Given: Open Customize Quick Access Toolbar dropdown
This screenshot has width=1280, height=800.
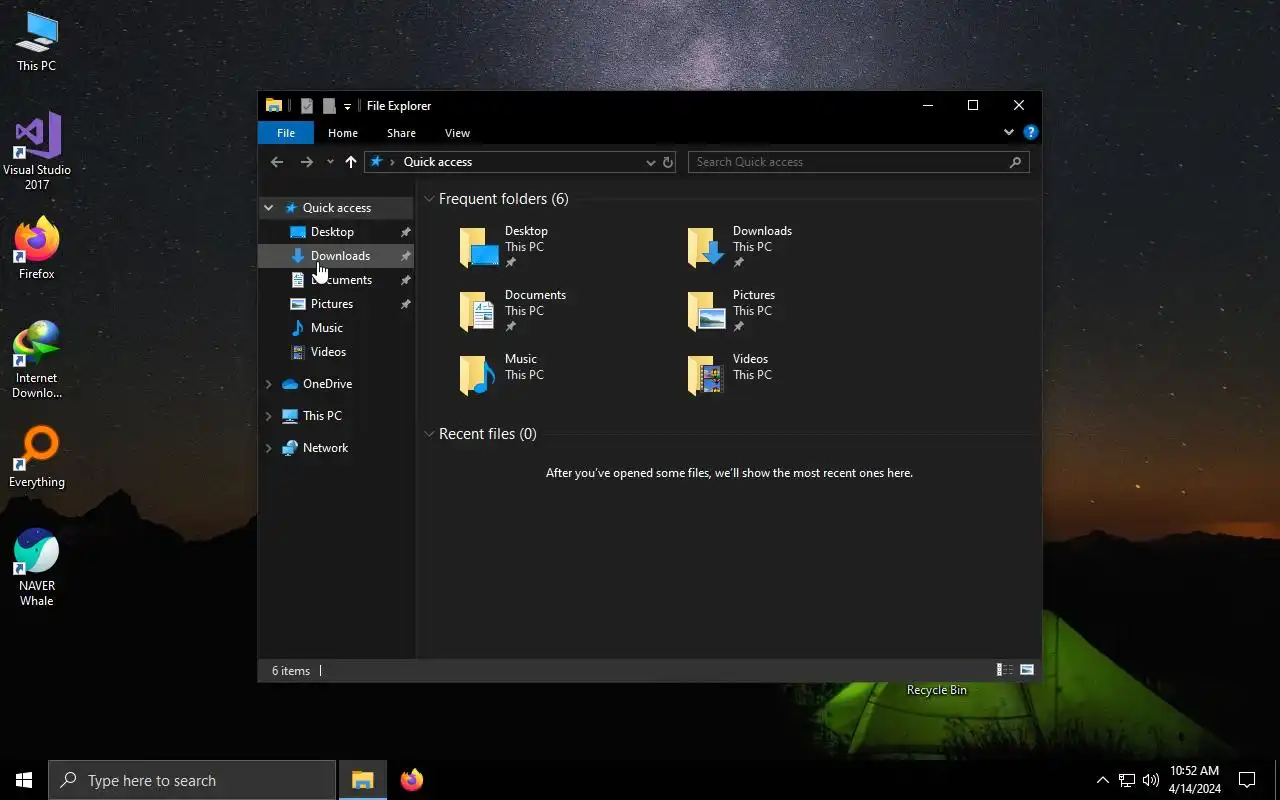Looking at the screenshot, I should (347, 106).
